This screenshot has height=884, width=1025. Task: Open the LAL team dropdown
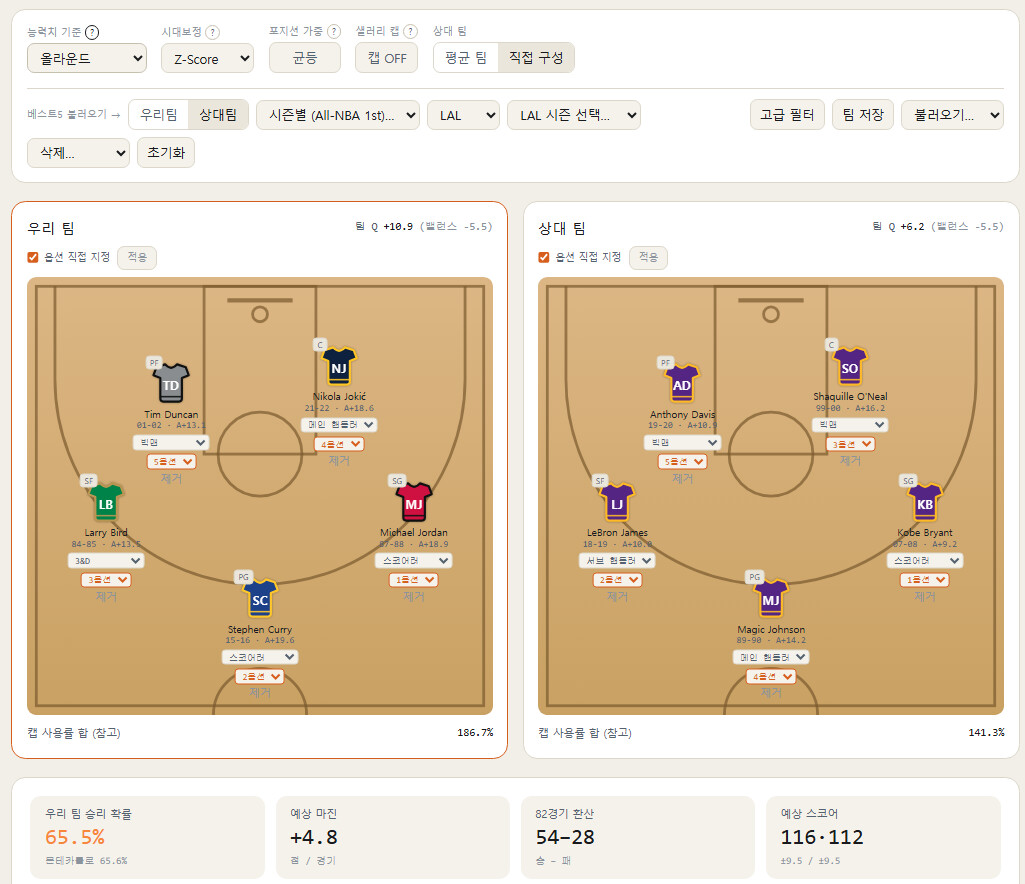463,115
